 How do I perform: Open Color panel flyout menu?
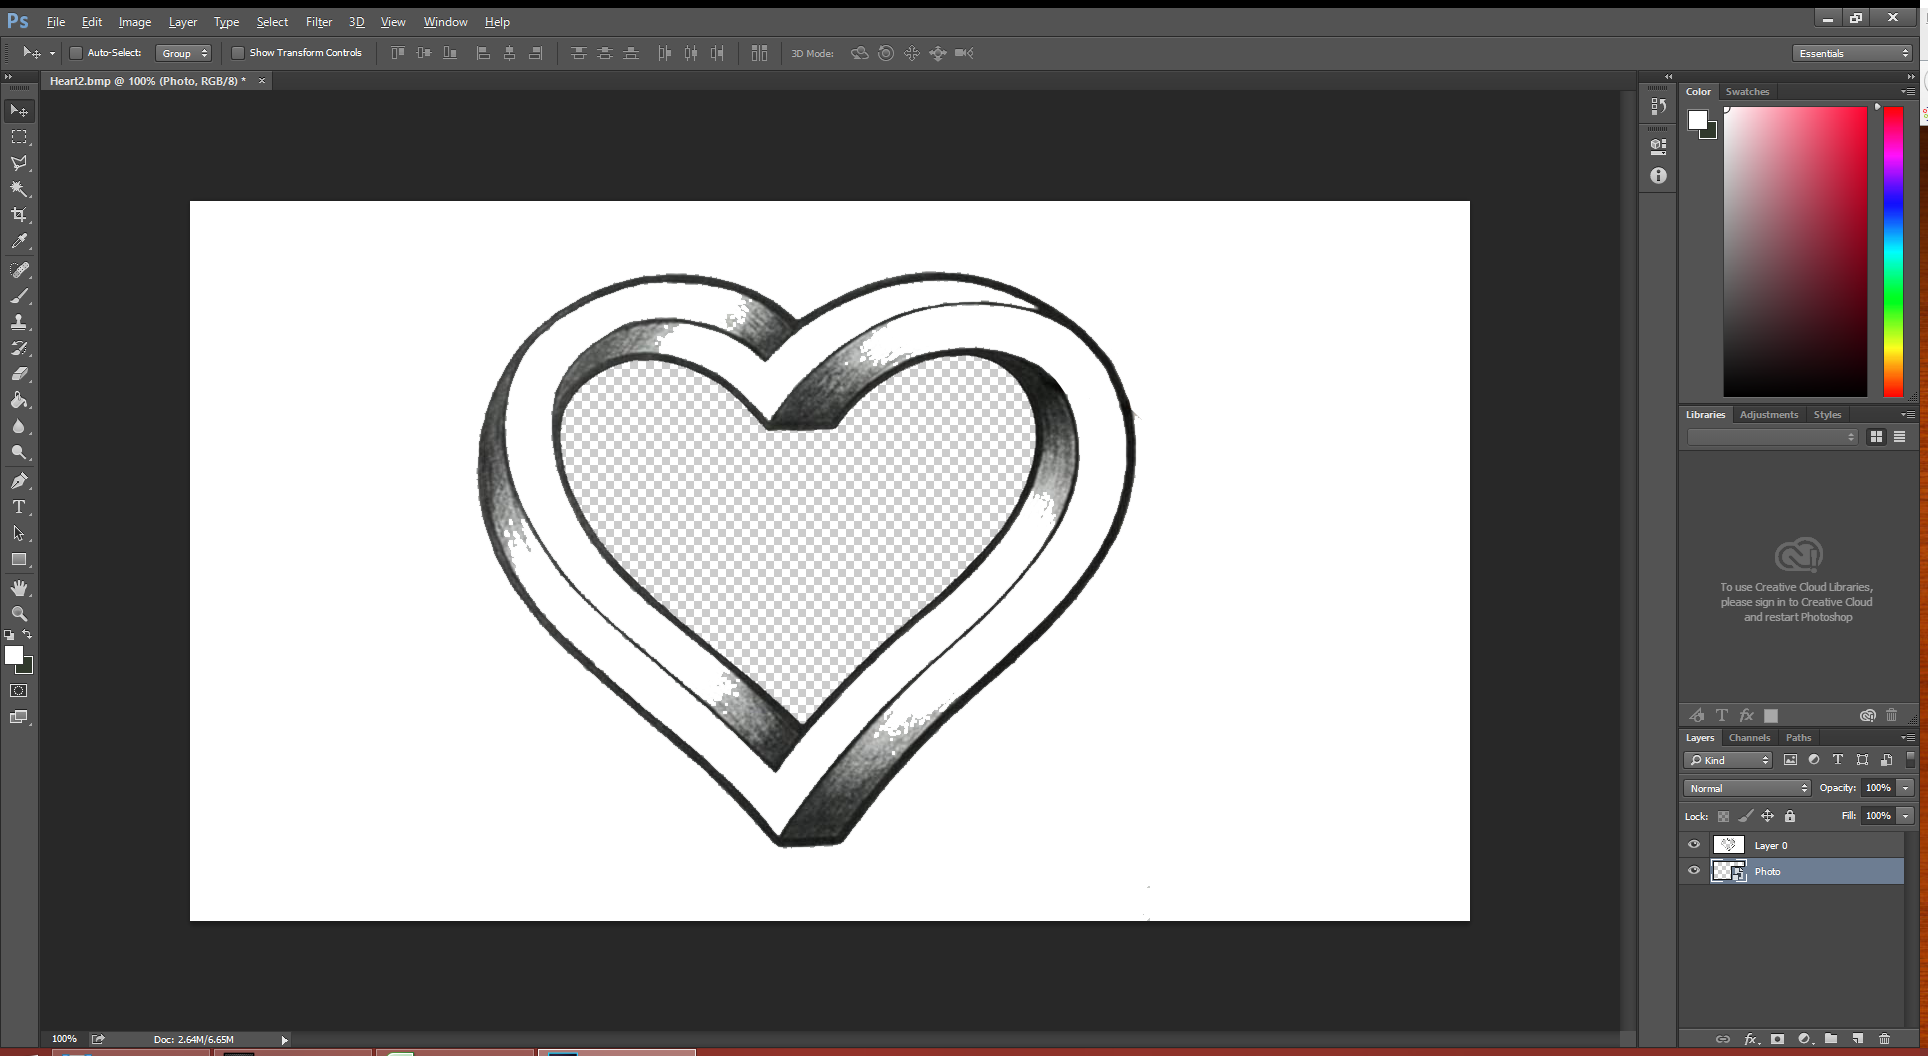[x=1907, y=91]
